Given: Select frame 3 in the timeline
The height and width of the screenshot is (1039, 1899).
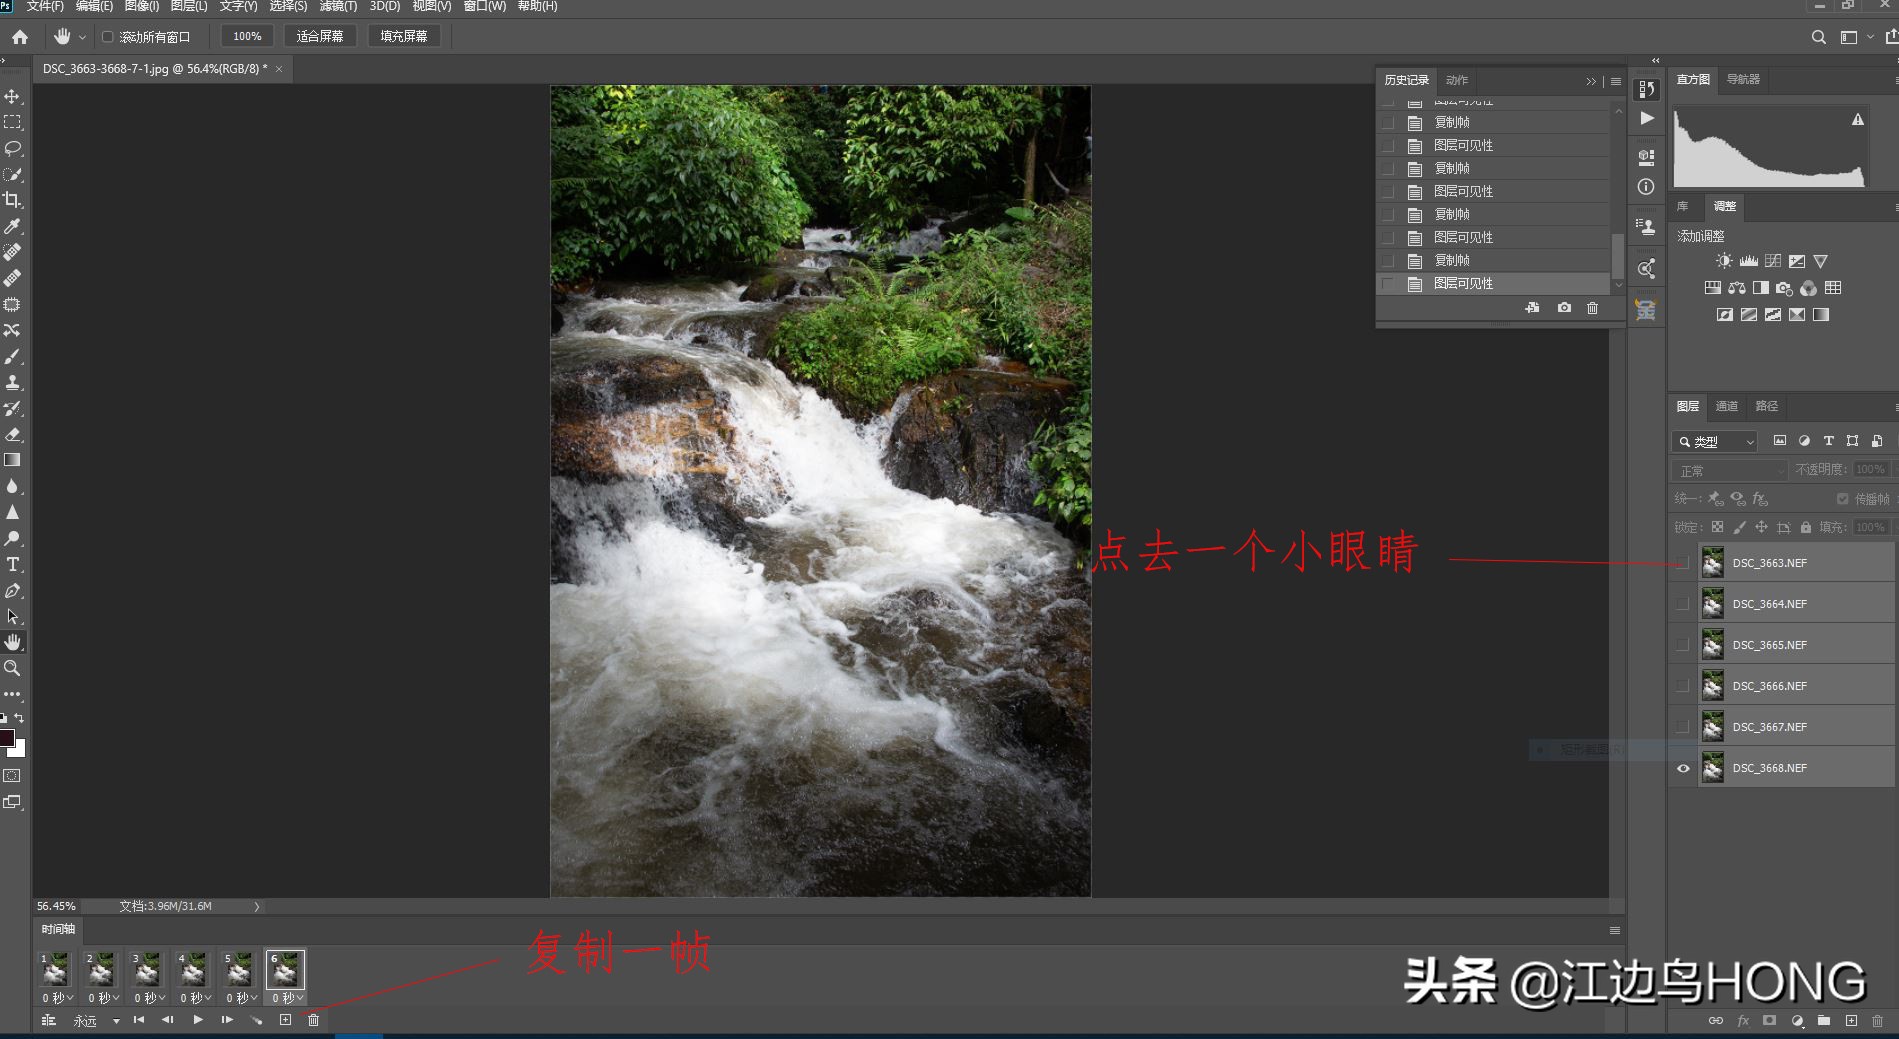Looking at the screenshot, I should tap(147, 968).
